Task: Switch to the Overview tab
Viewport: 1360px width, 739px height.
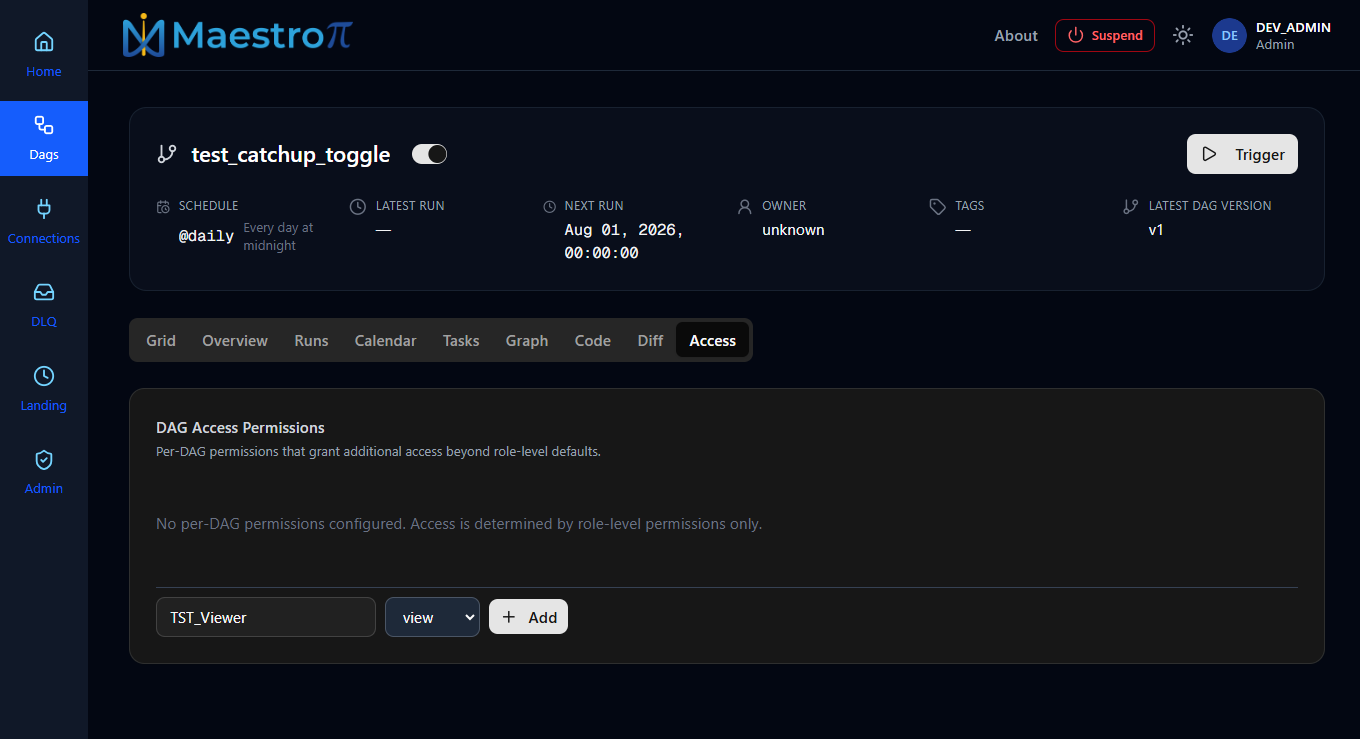Action: pos(235,341)
